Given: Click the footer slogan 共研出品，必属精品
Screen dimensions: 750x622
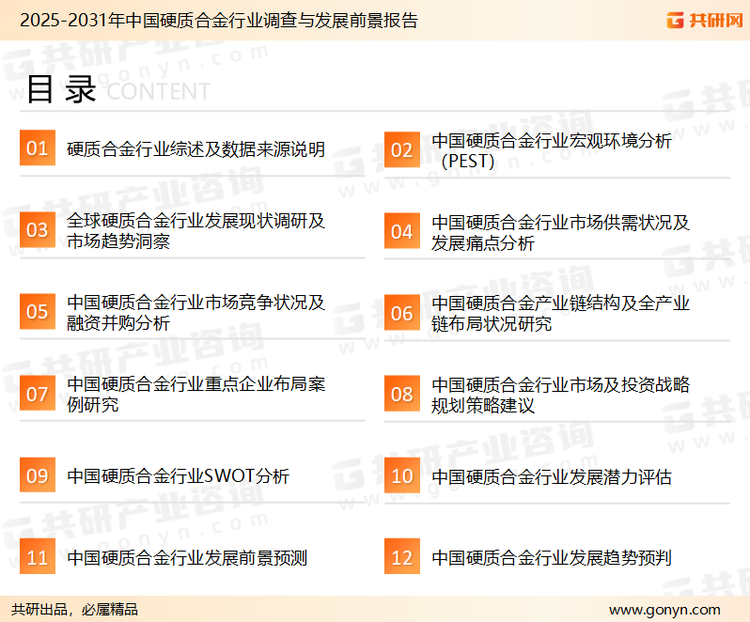Looking at the screenshot, I should pos(75,610).
